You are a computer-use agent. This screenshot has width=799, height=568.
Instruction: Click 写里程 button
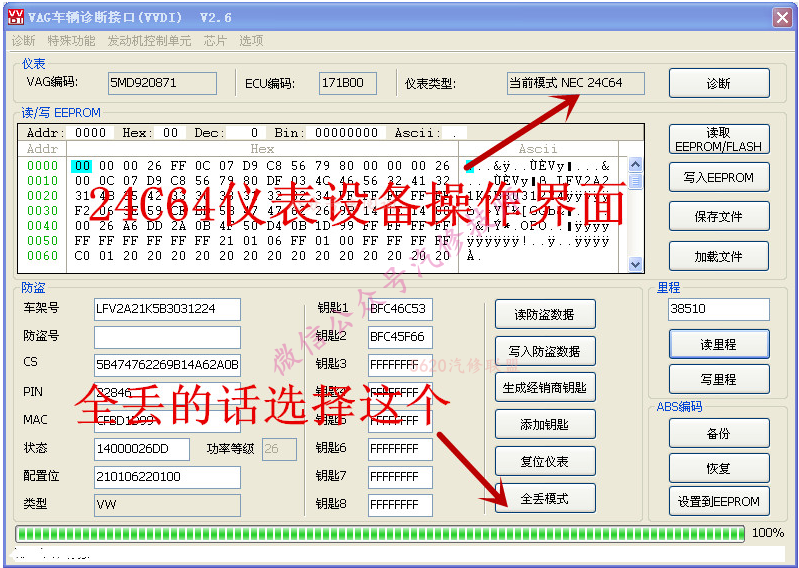[x=718, y=379]
